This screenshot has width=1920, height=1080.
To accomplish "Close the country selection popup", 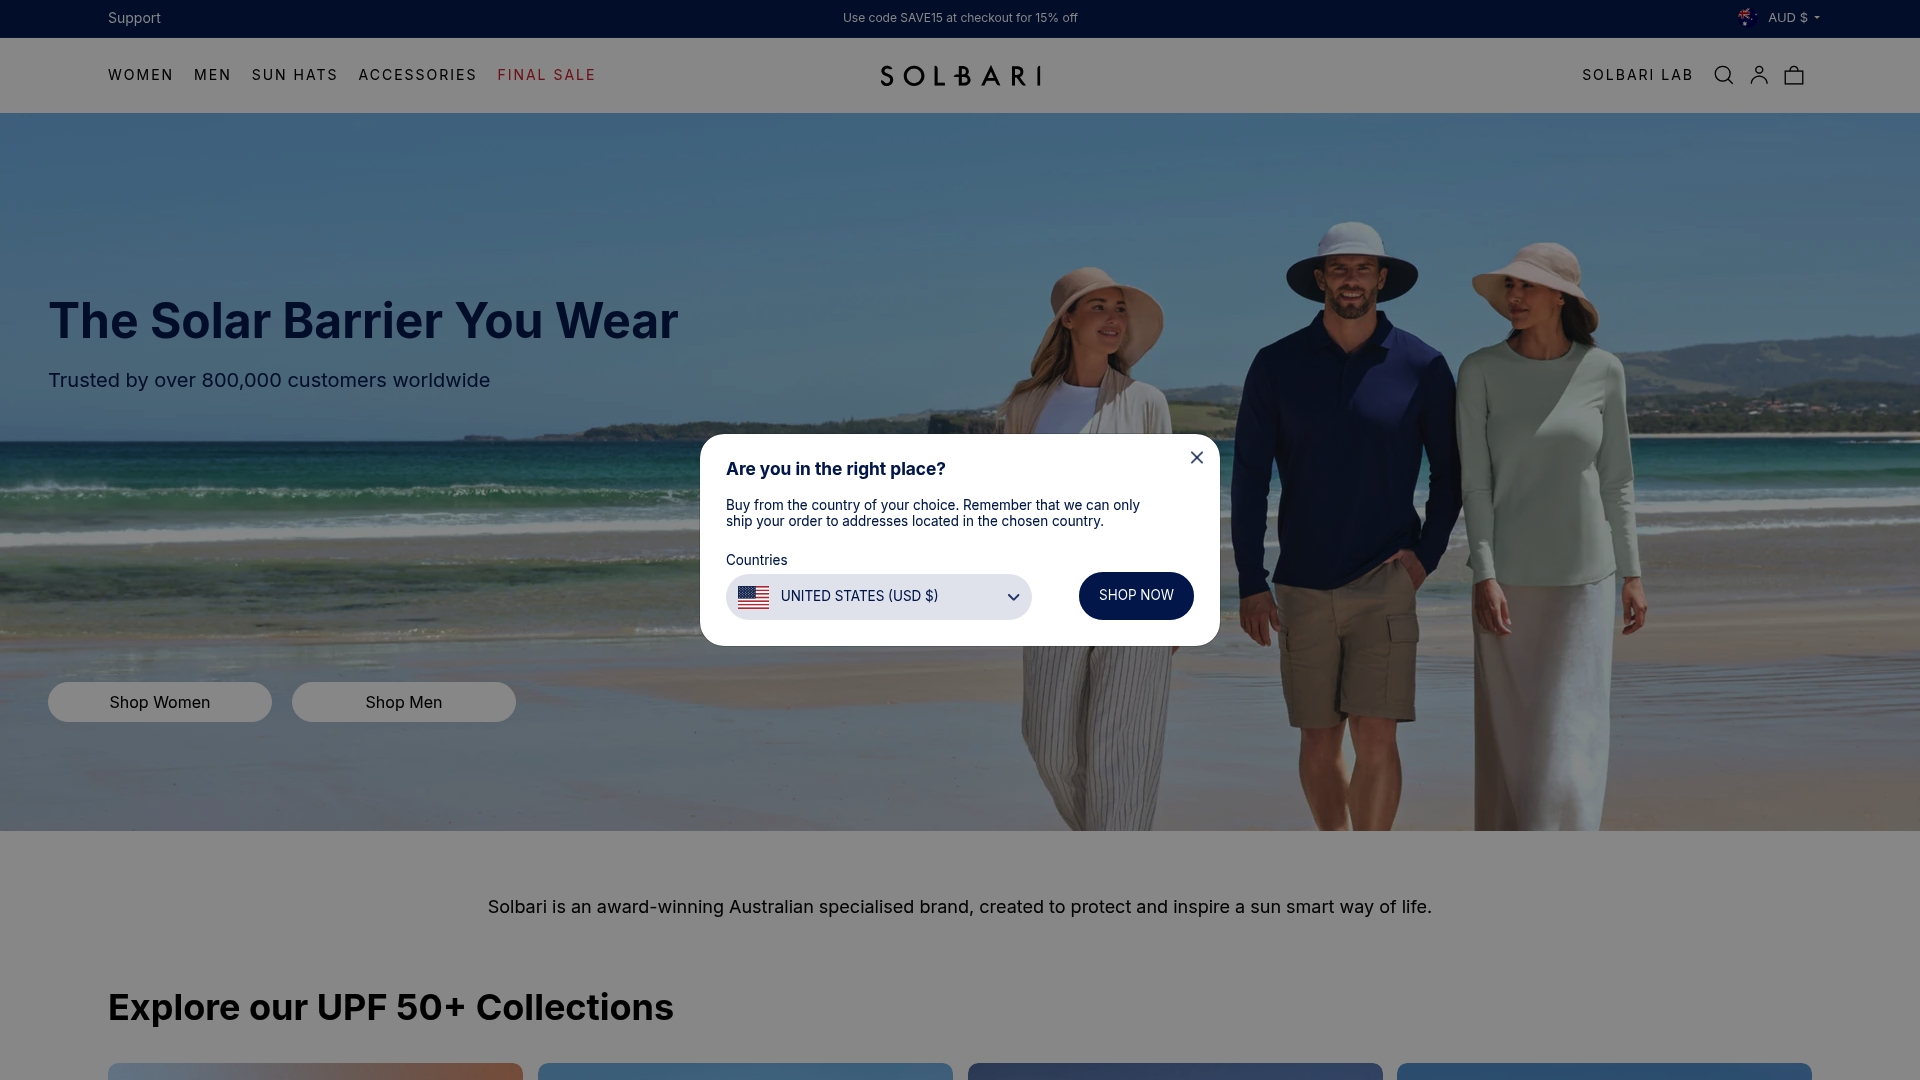I will tap(1197, 457).
